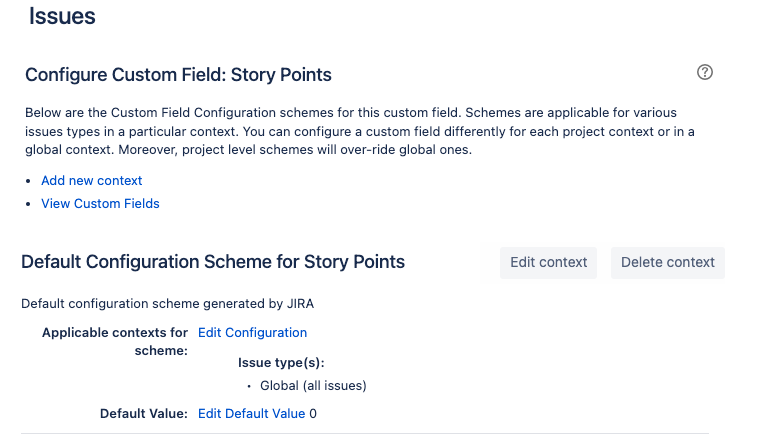Click the Global (all issues) entry
This screenshot has height=434, width=776.
313,386
